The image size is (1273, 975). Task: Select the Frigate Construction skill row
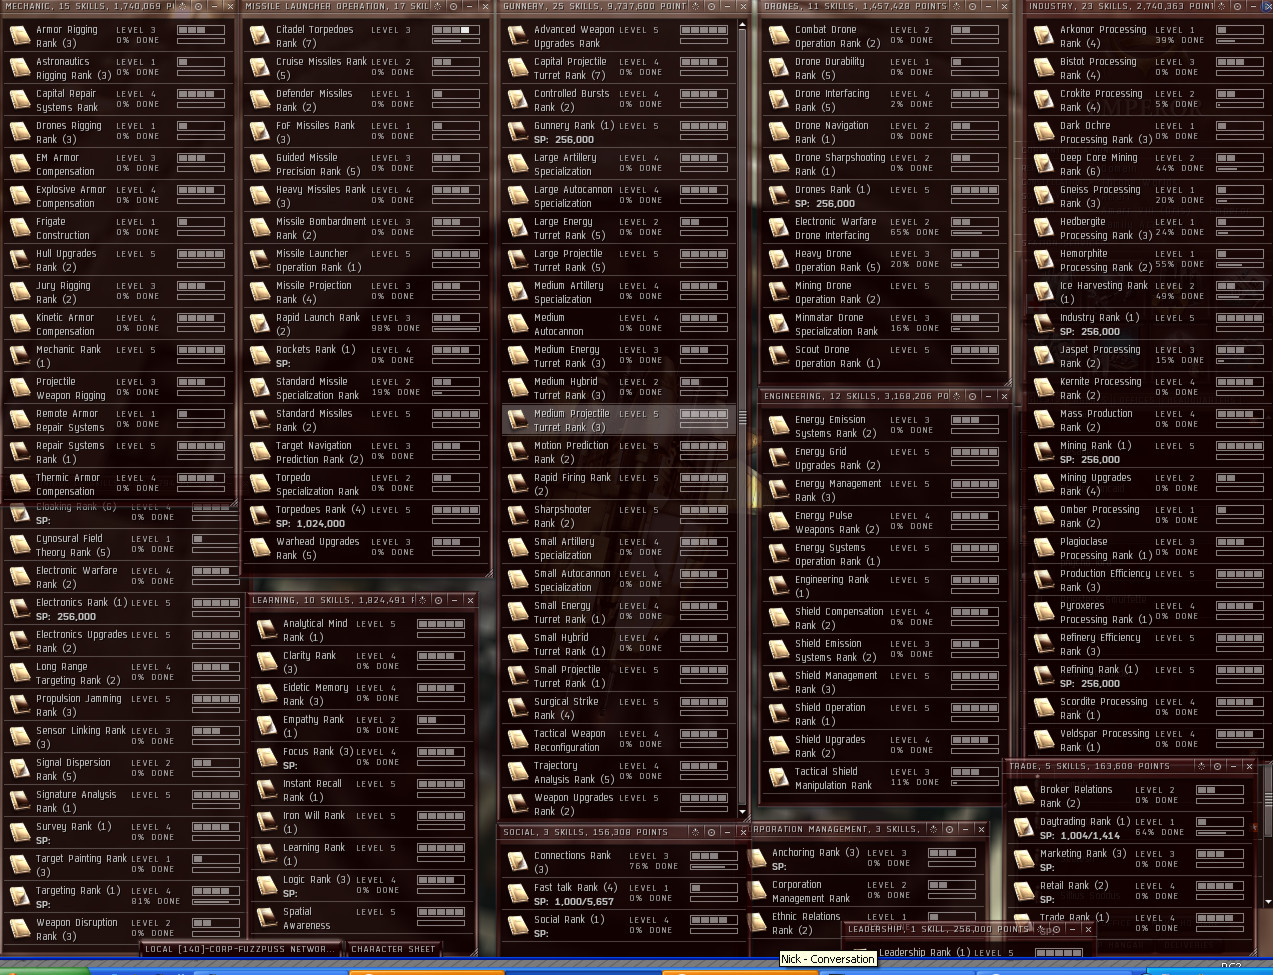pyautogui.click(x=119, y=228)
